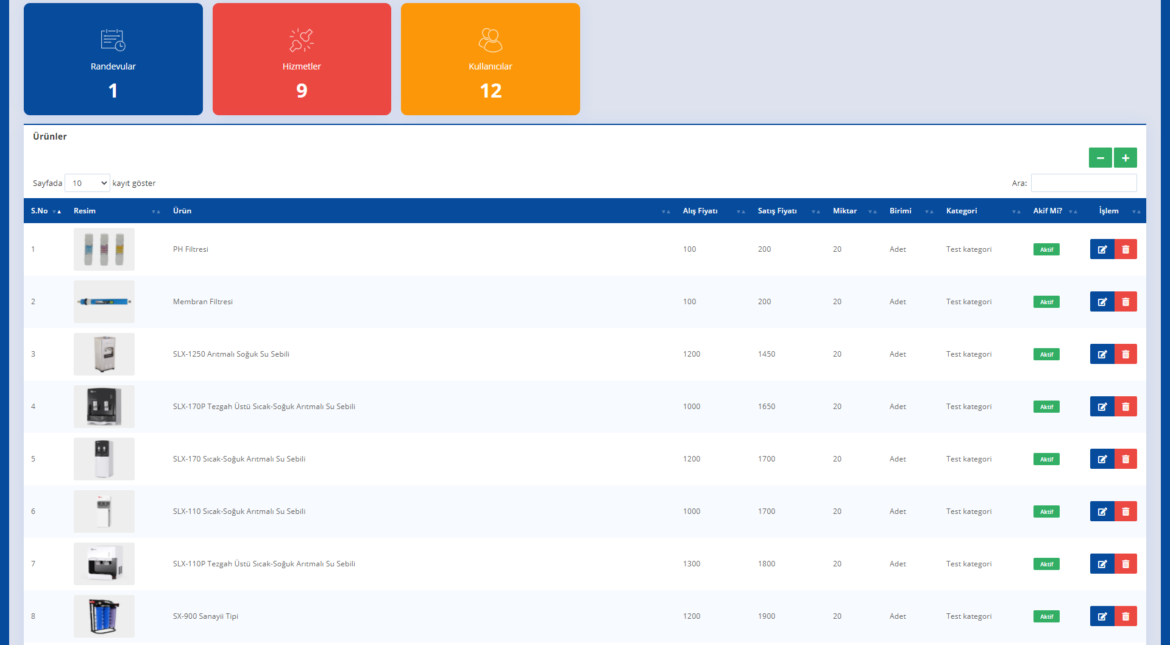Open the Hizmetler services card
This screenshot has width=1170, height=645.
coord(301,59)
